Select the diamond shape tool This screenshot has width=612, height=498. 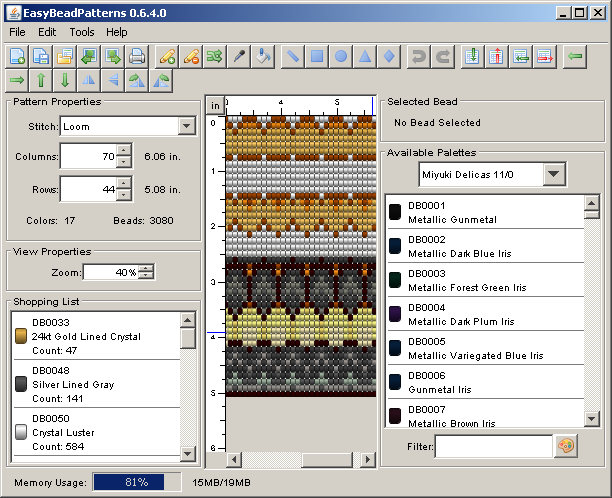pos(389,57)
